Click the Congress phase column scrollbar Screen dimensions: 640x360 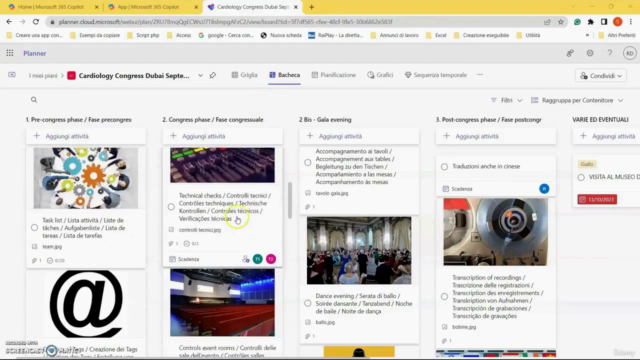290,200
